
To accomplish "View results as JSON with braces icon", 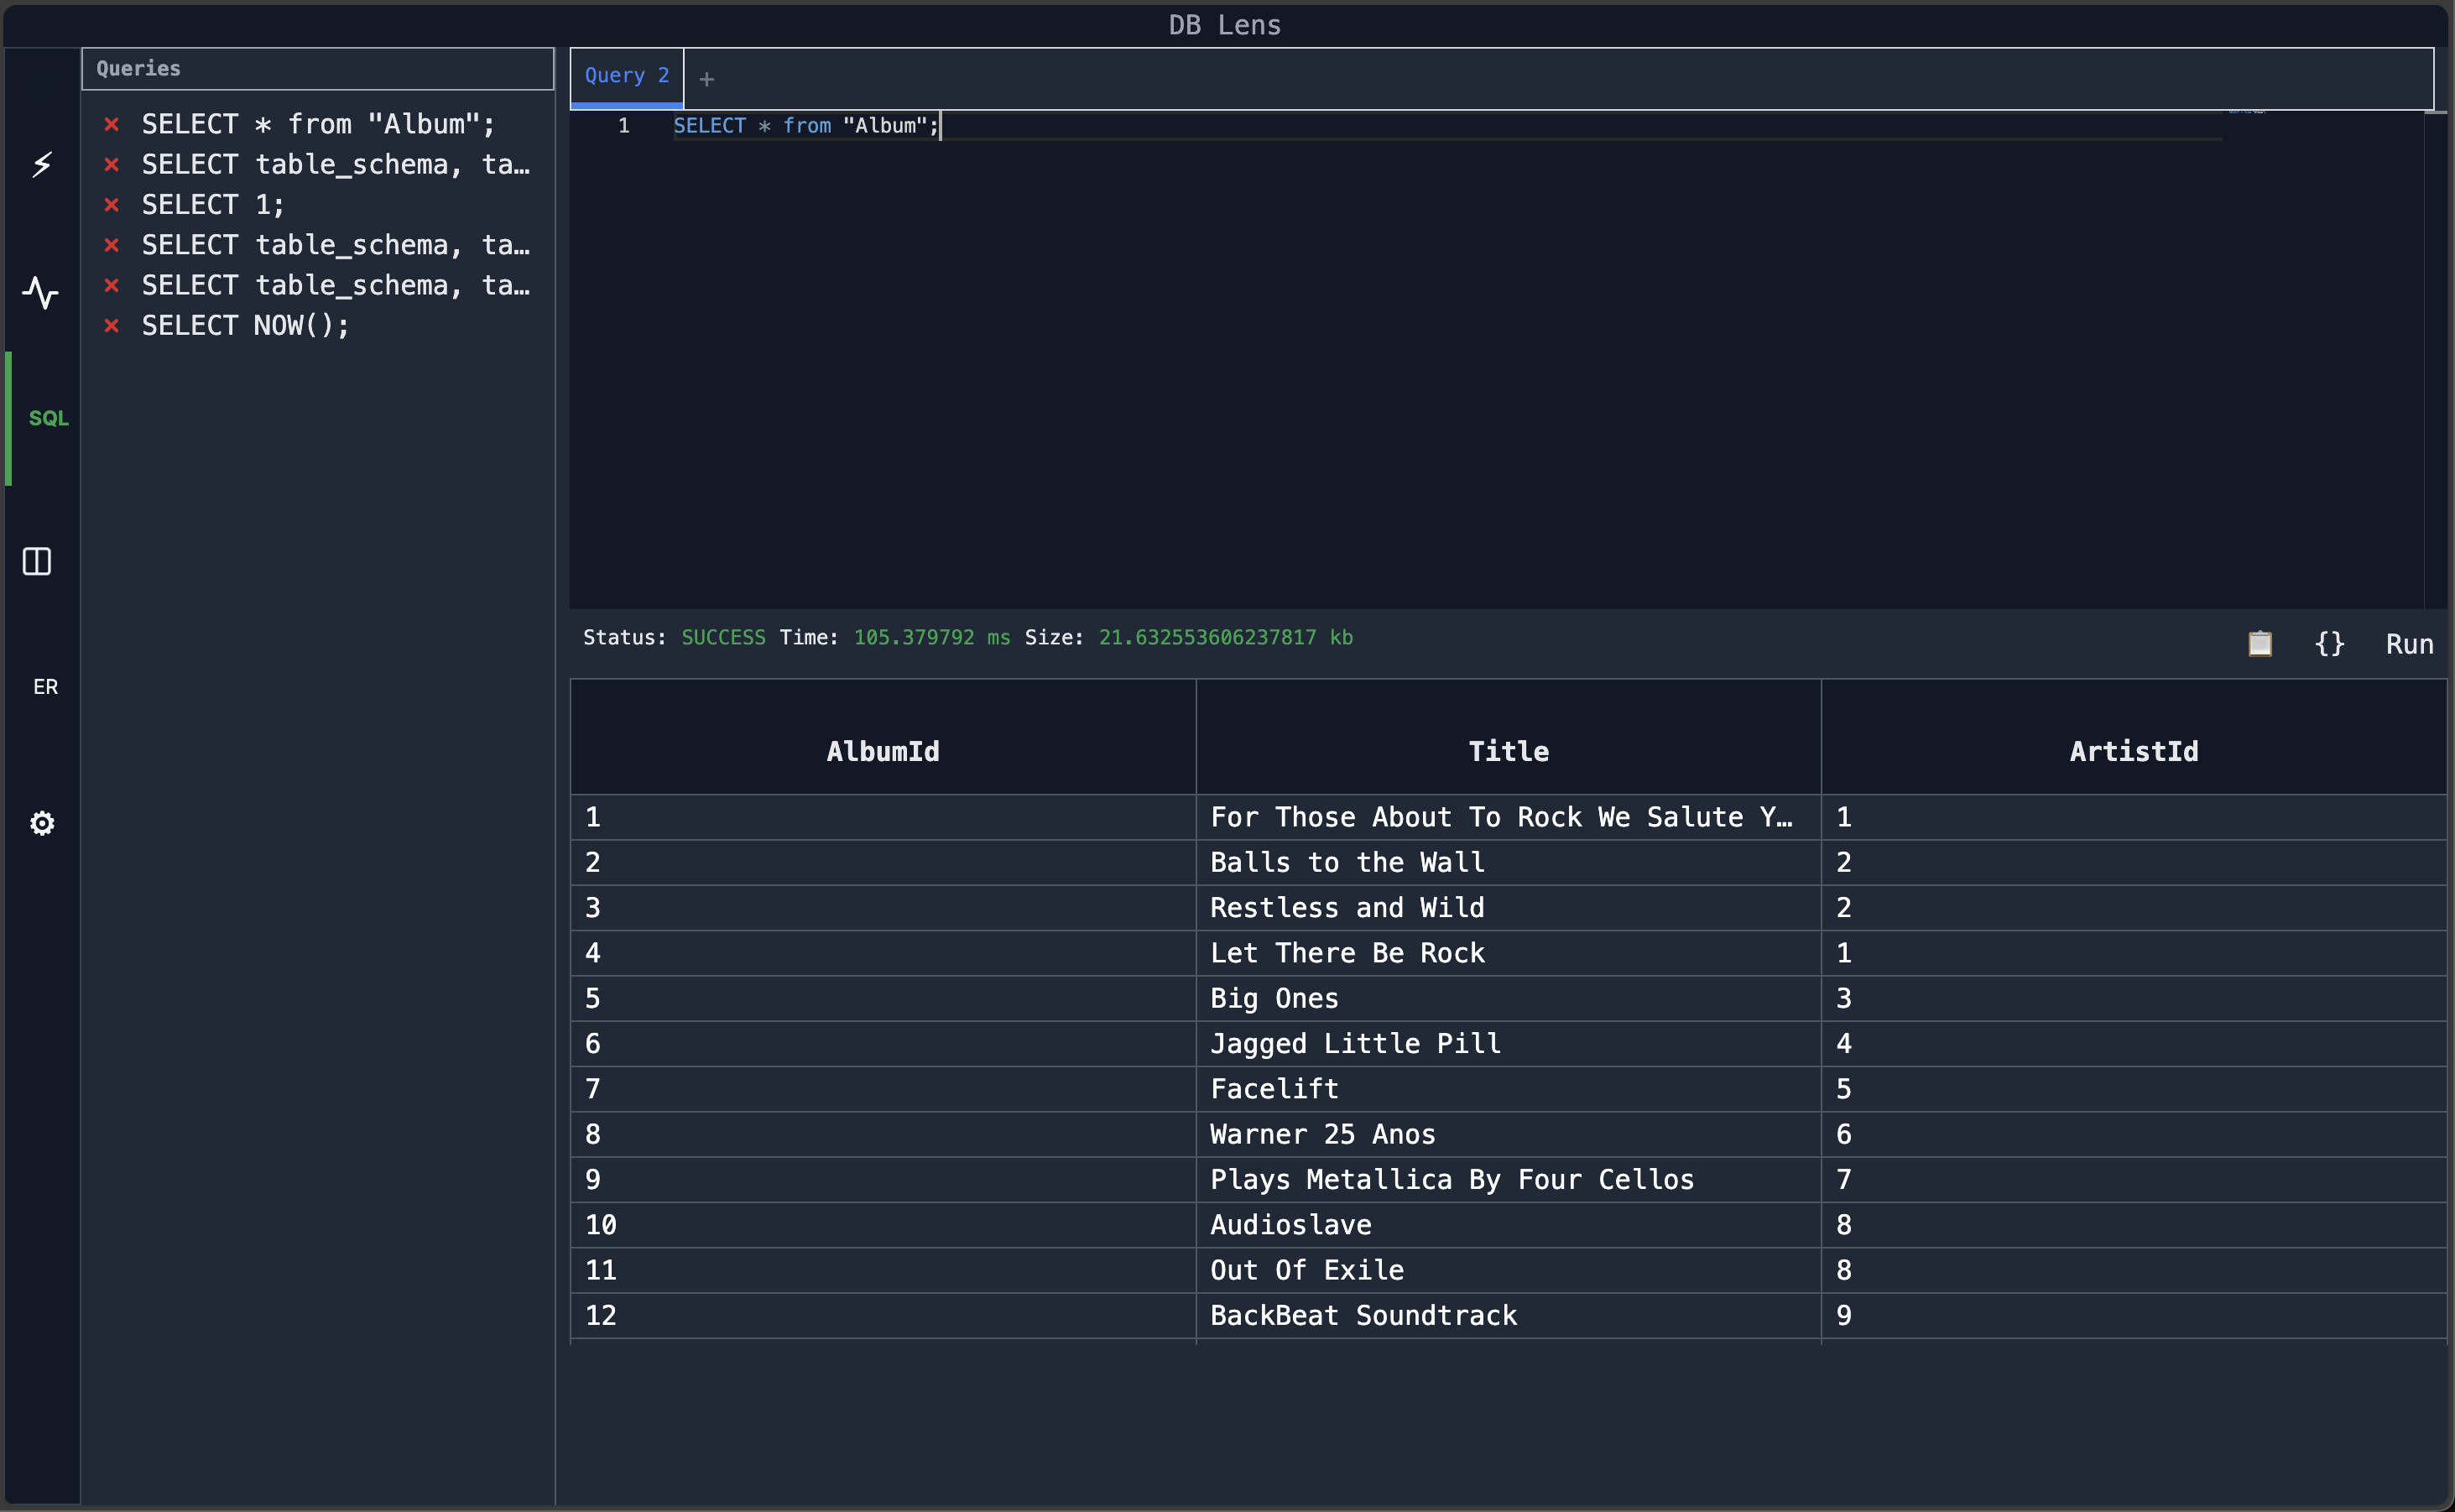I will click(2330, 643).
